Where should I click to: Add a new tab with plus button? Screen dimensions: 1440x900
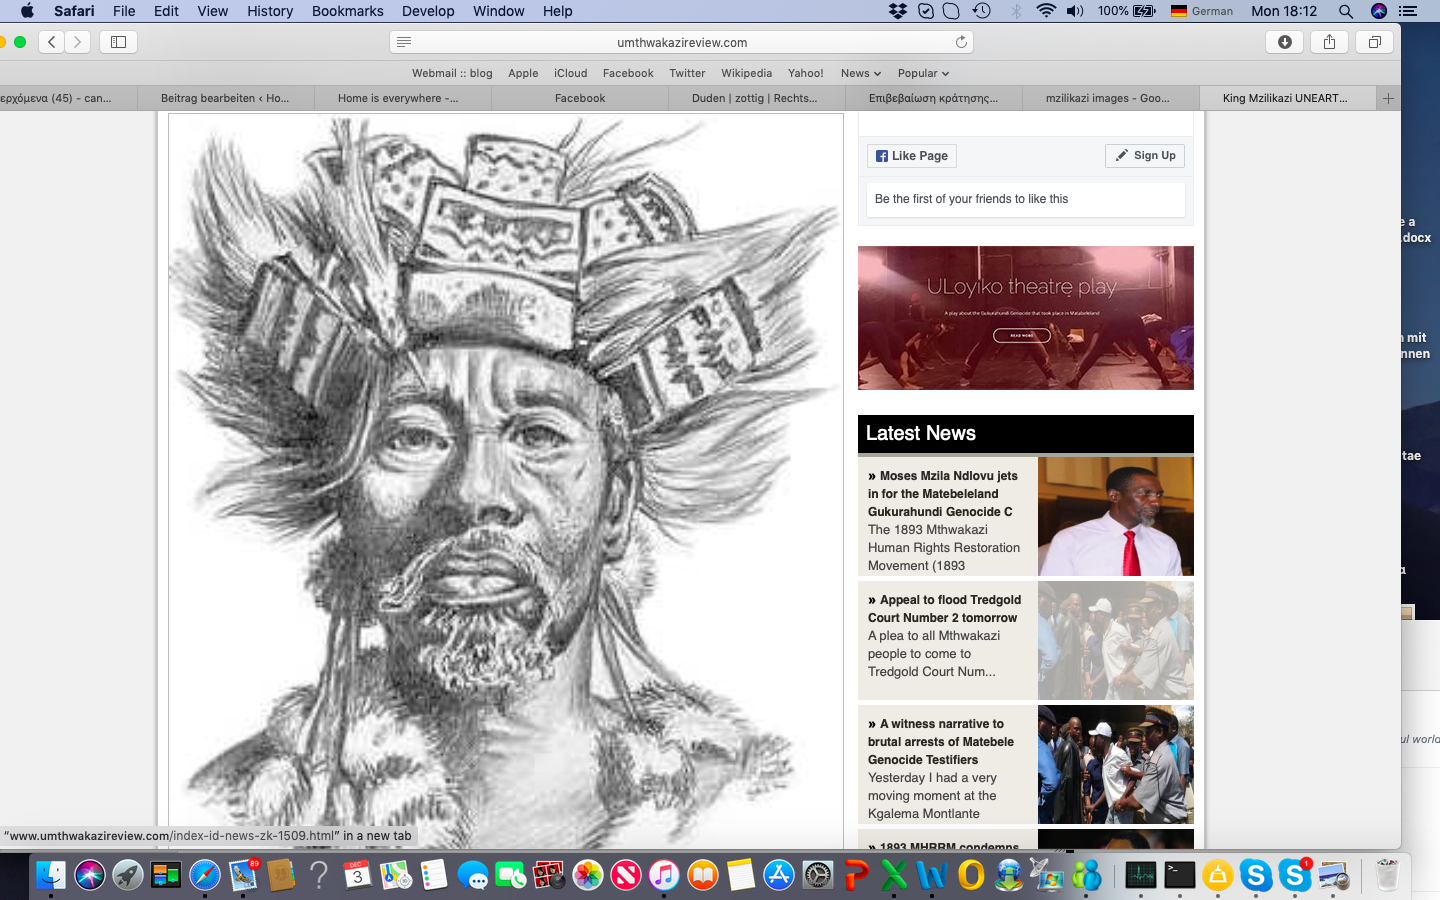pyautogui.click(x=1388, y=98)
